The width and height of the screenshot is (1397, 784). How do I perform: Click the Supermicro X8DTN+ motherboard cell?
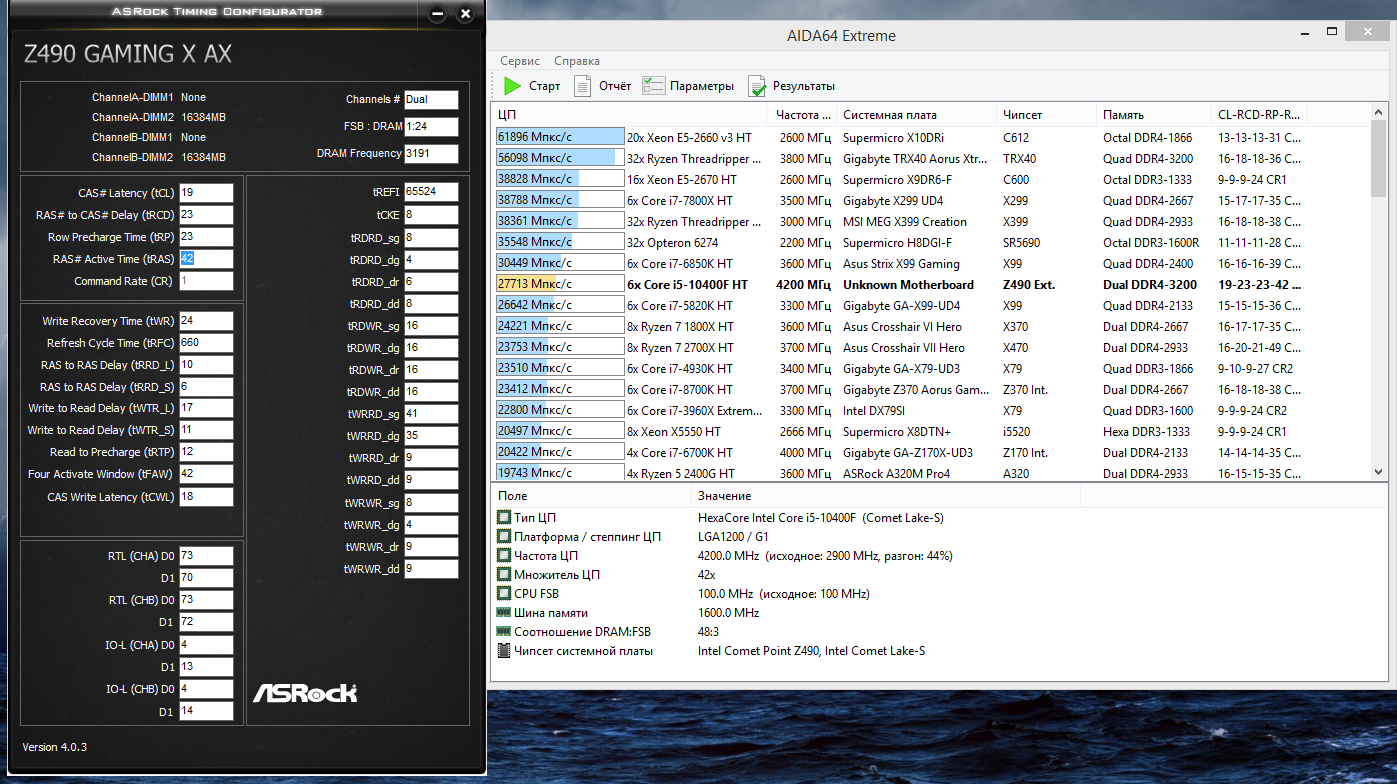(x=897, y=431)
